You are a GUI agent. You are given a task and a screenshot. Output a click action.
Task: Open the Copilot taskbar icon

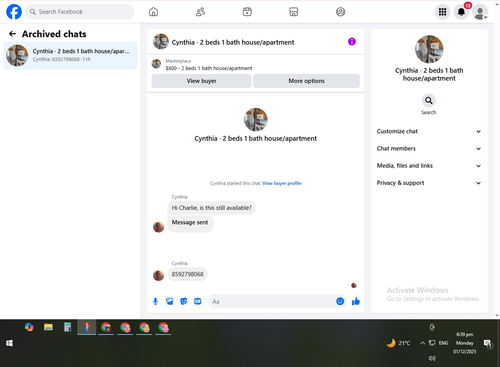(x=29, y=327)
